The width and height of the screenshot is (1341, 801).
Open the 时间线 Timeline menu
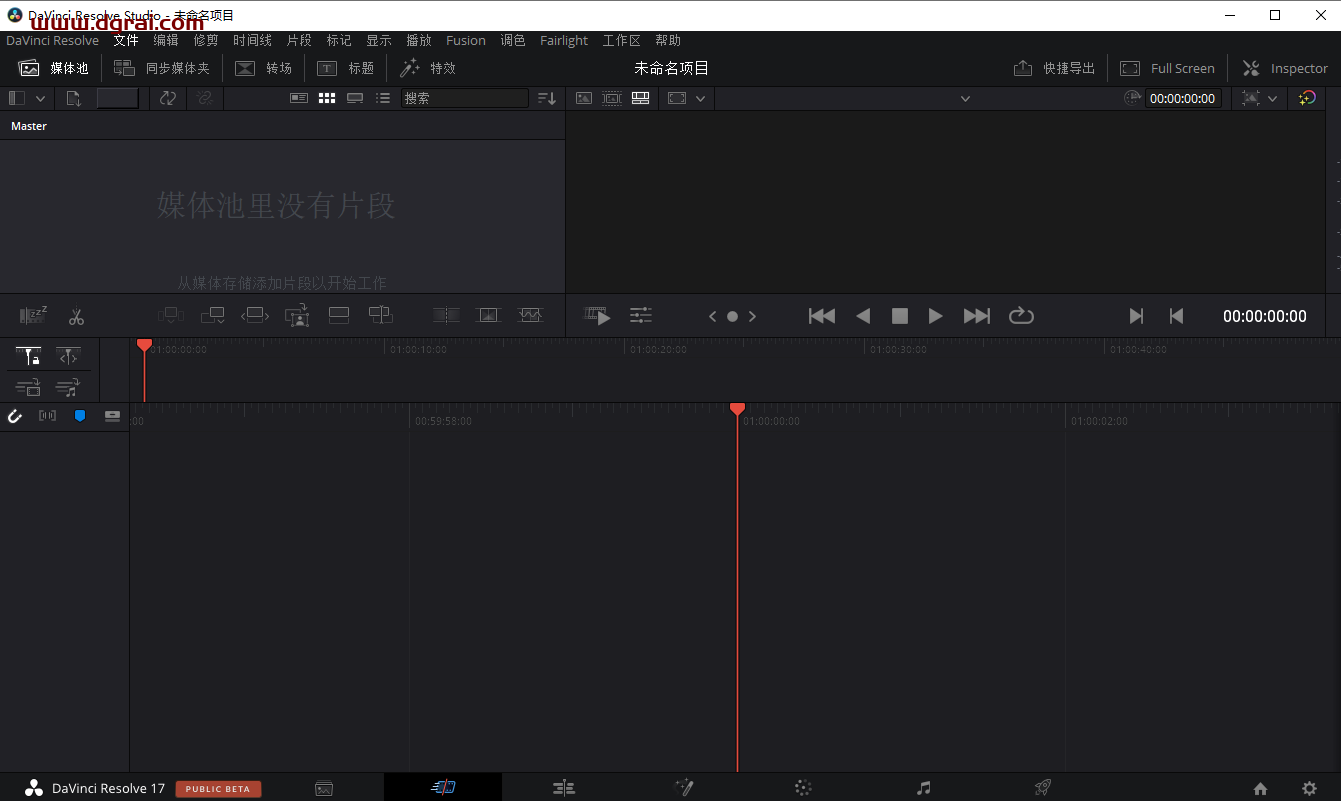pyautogui.click(x=251, y=40)
